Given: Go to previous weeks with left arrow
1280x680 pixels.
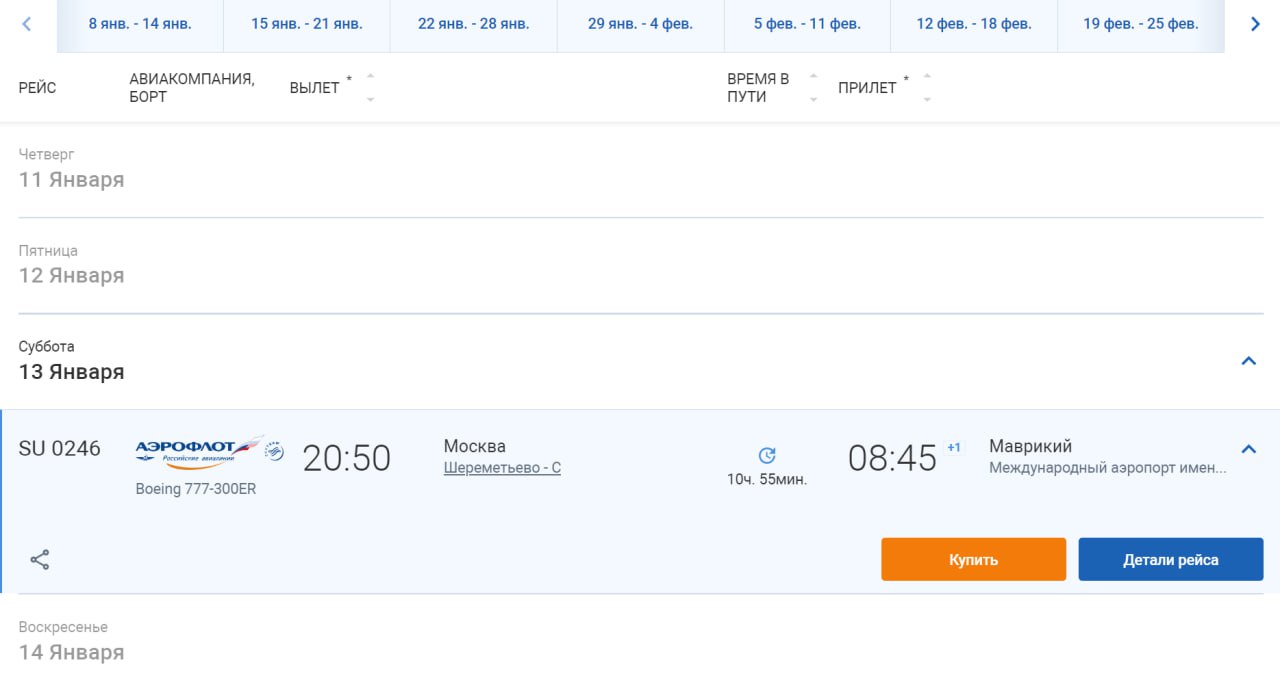Looking at the screenshot, I should (x=27, y=24).
